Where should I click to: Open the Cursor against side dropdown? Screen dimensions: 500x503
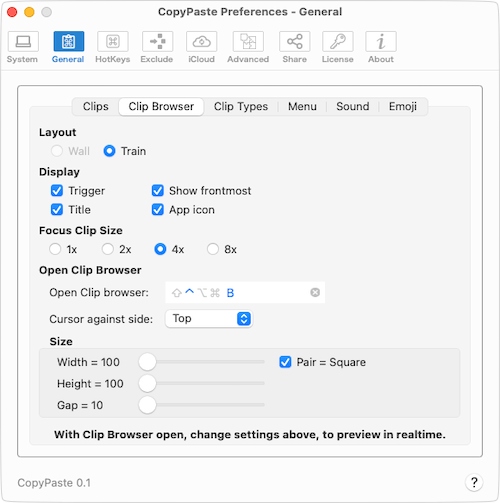[209, 319]
